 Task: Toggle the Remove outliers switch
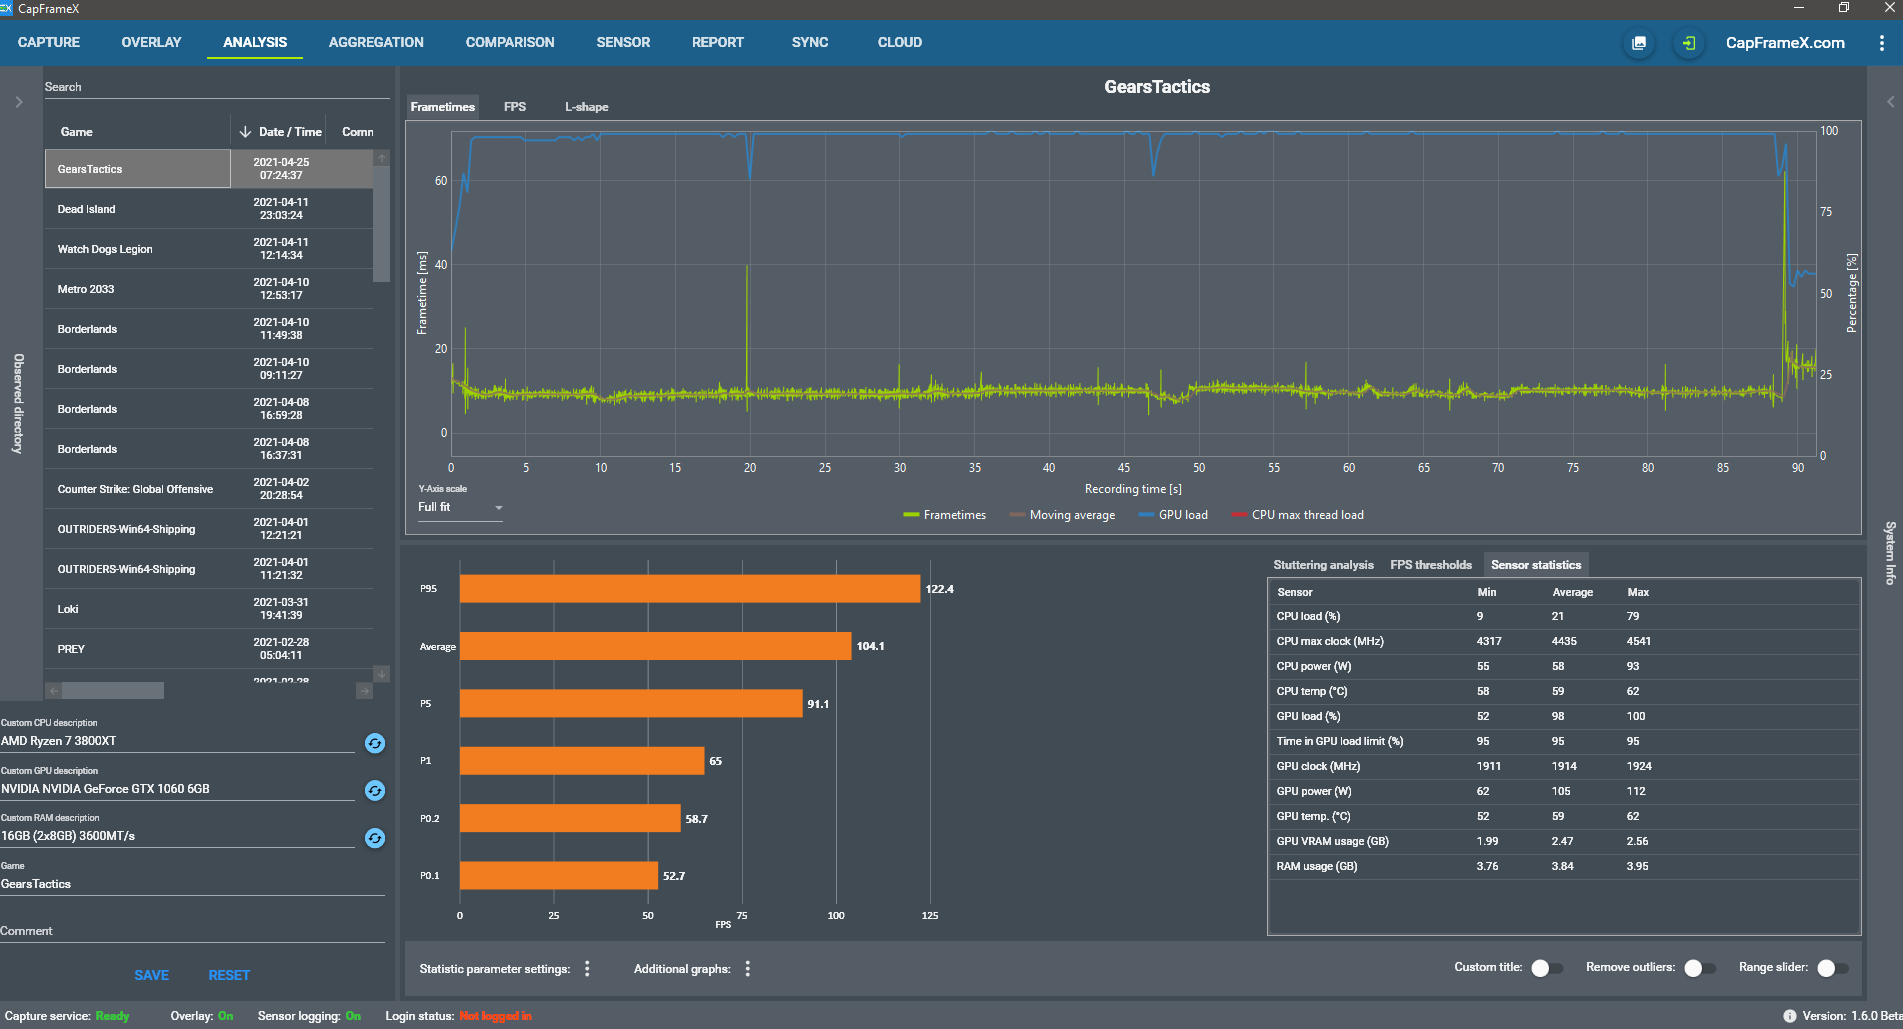(x=1699, y=968)
